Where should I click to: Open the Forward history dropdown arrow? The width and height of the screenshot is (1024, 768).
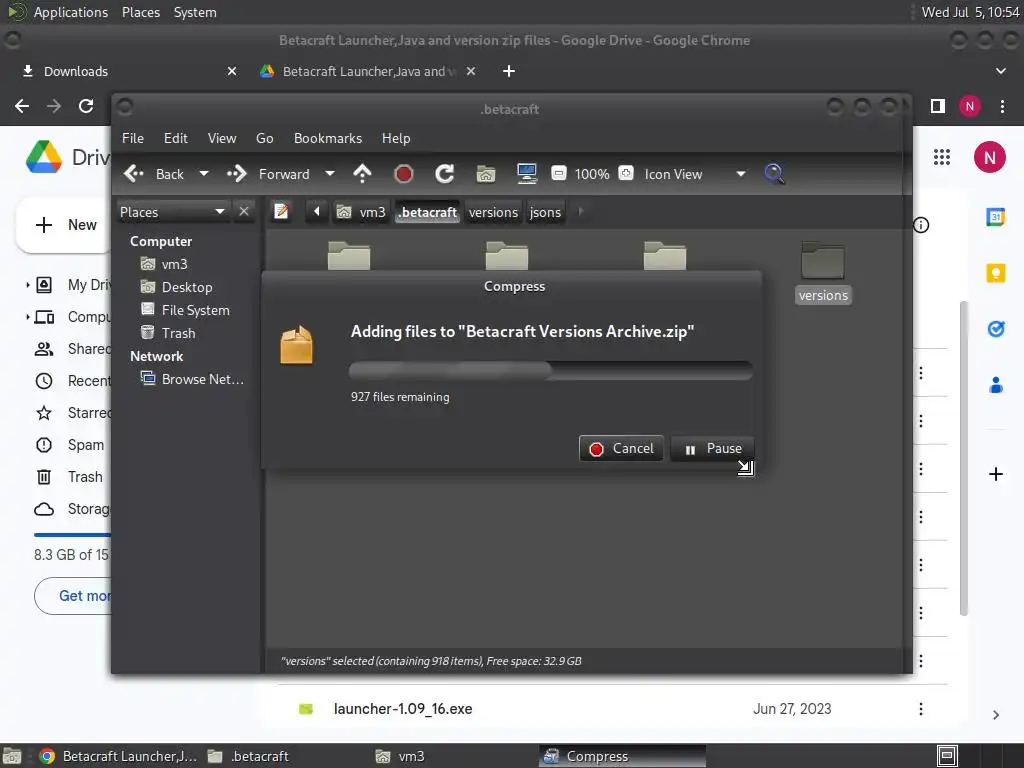(330, 174)
